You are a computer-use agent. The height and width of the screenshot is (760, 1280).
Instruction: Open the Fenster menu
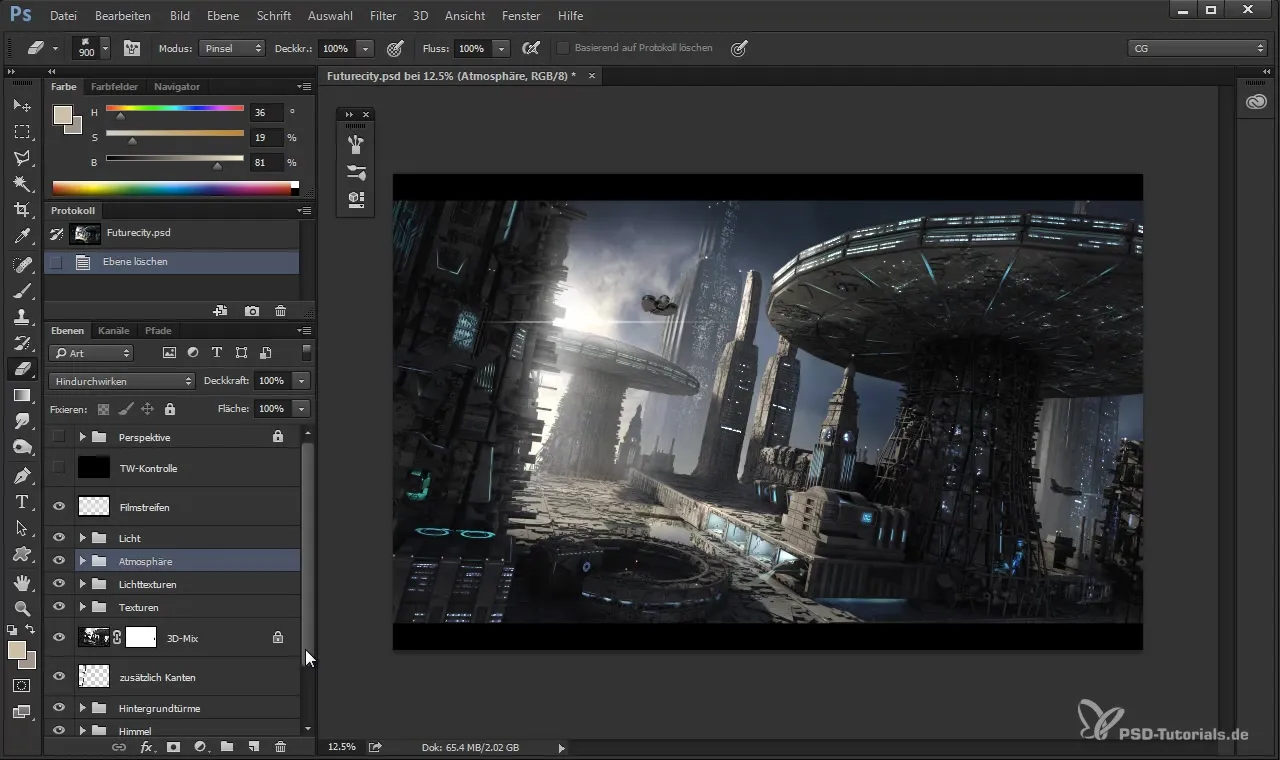(521, 16)
